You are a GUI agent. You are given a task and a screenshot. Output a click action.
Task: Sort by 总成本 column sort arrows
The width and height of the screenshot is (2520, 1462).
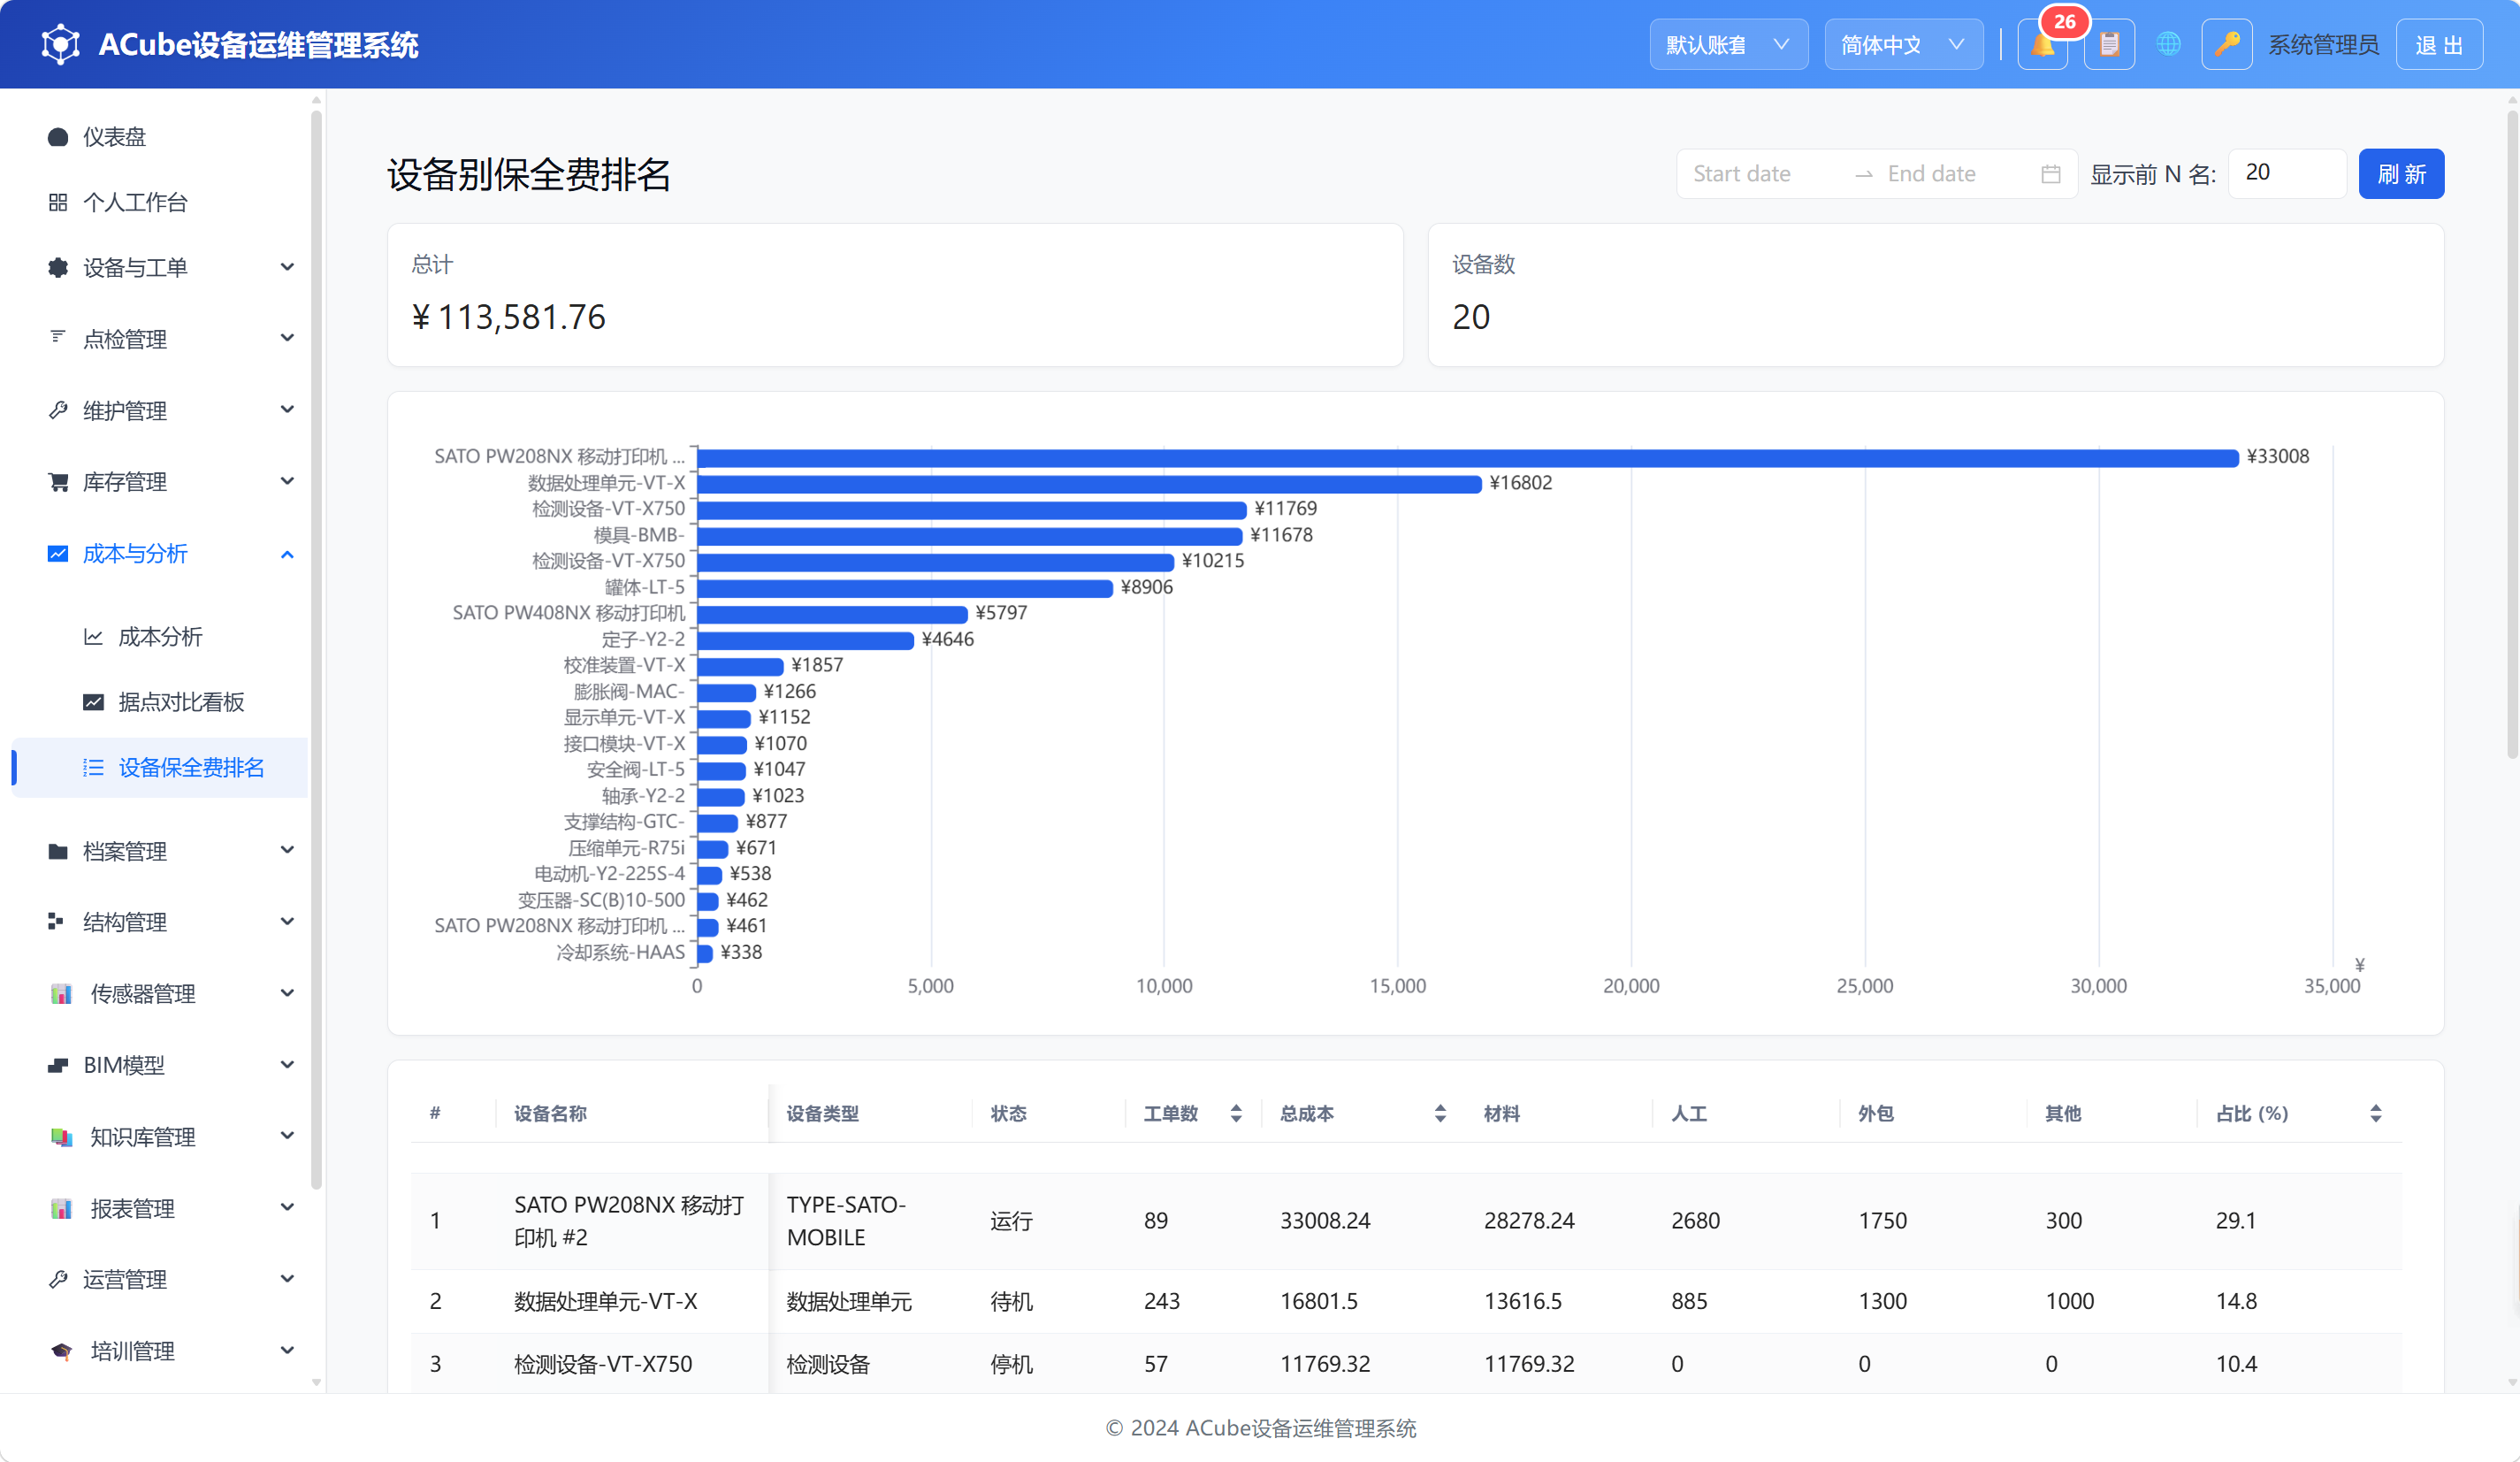tap(1440, 1113)
